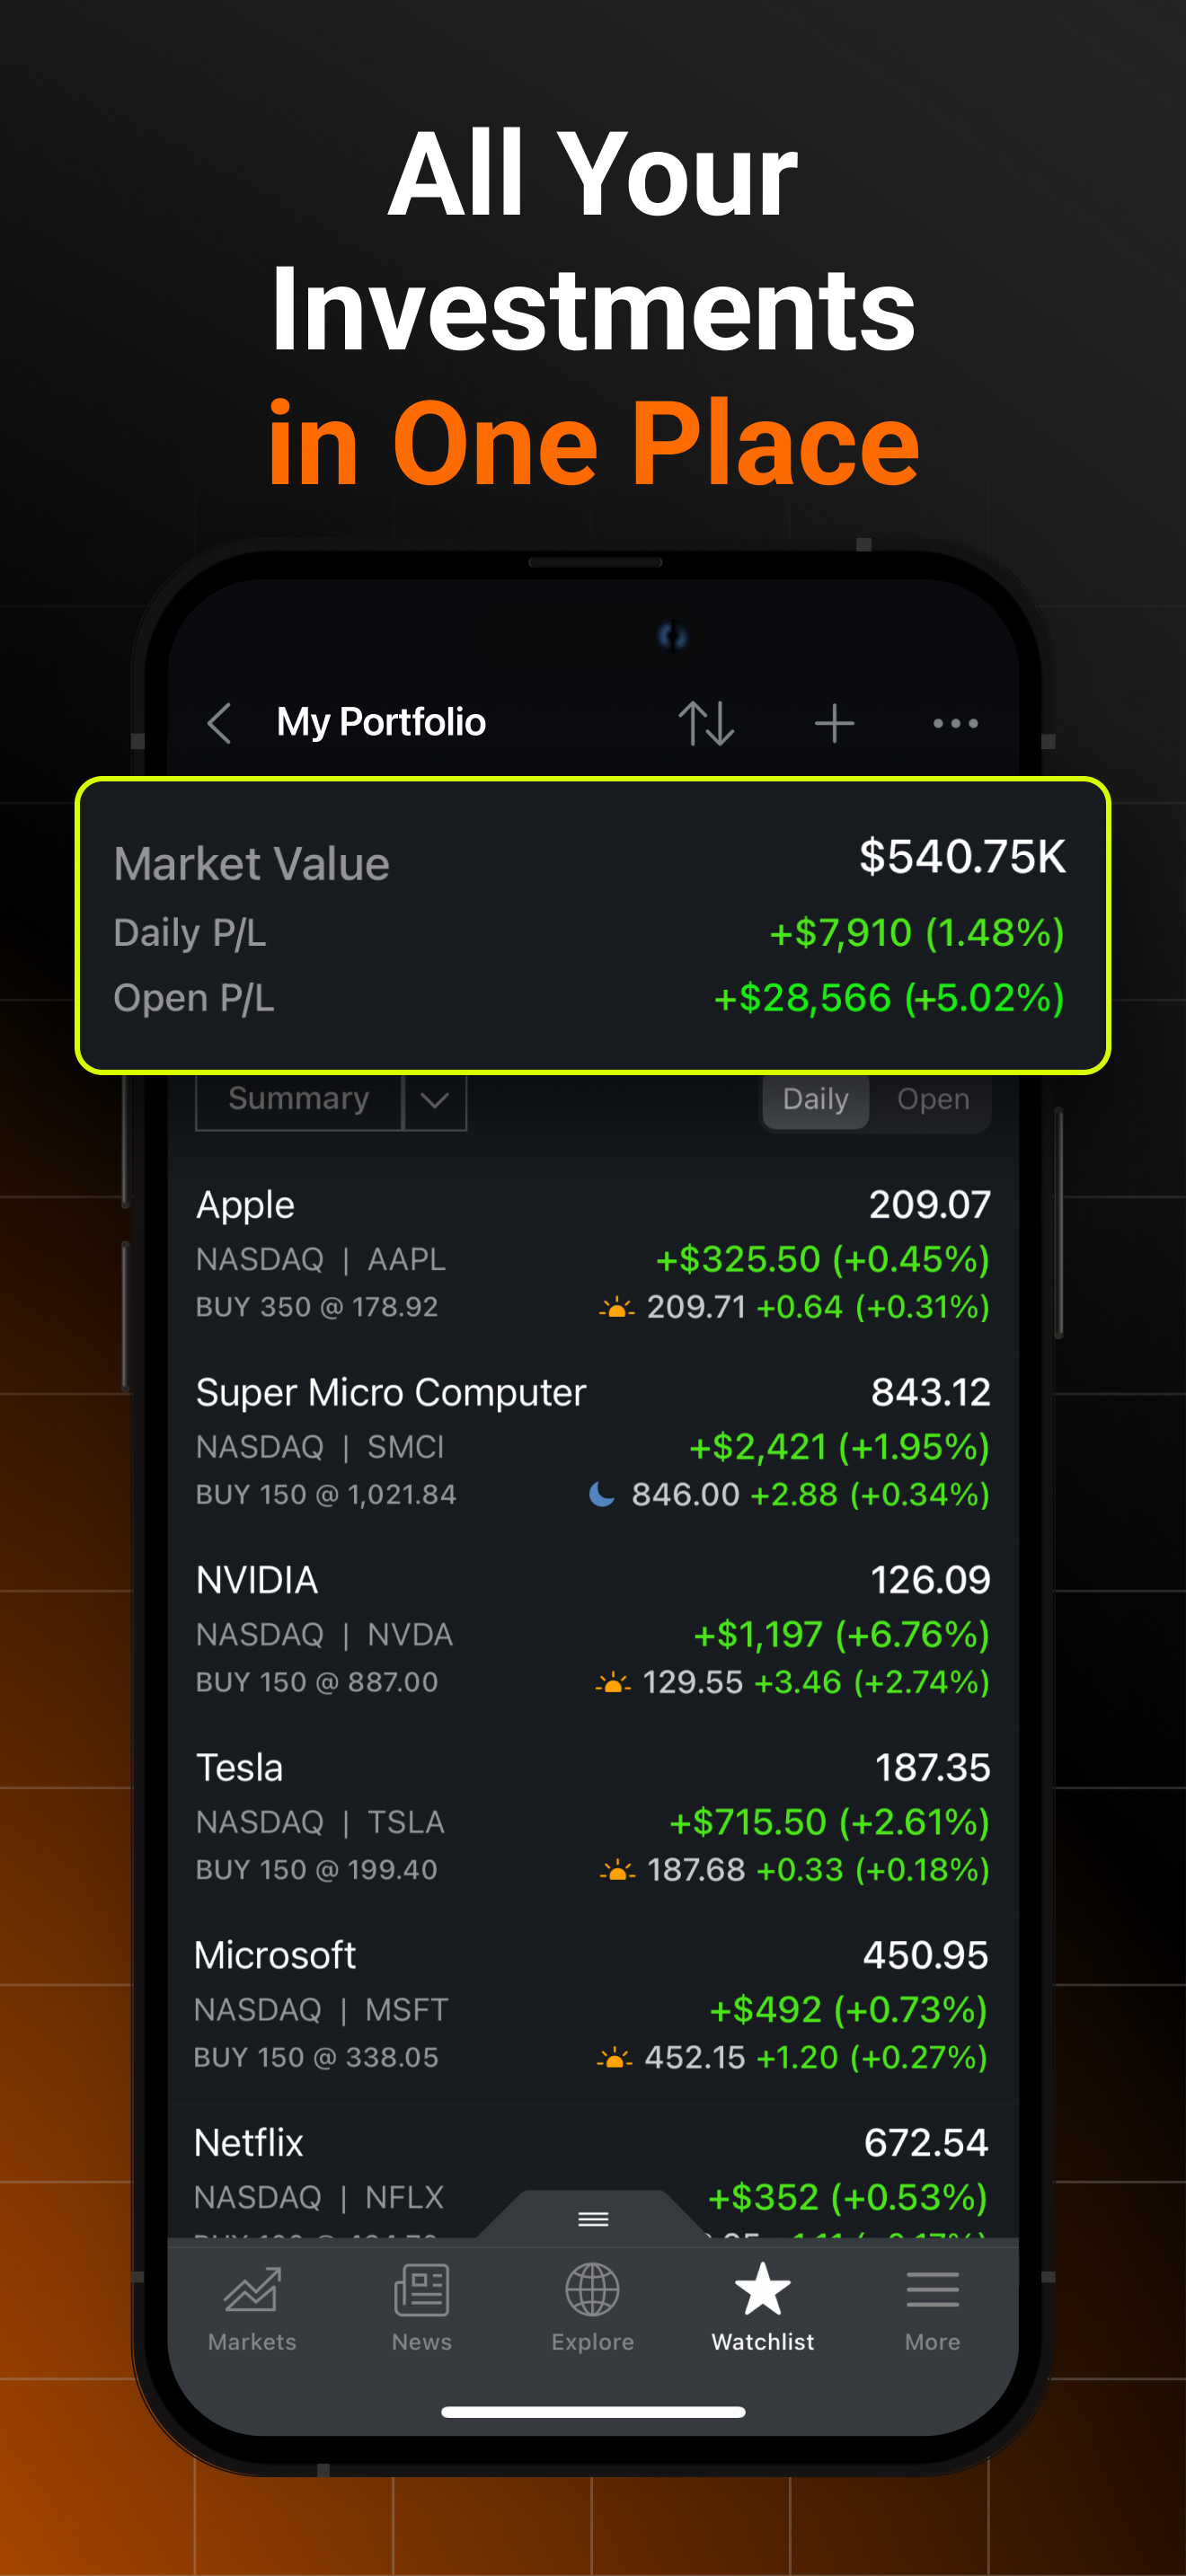Open the Tesla TSLA holding row

(x=592, y=1818)
